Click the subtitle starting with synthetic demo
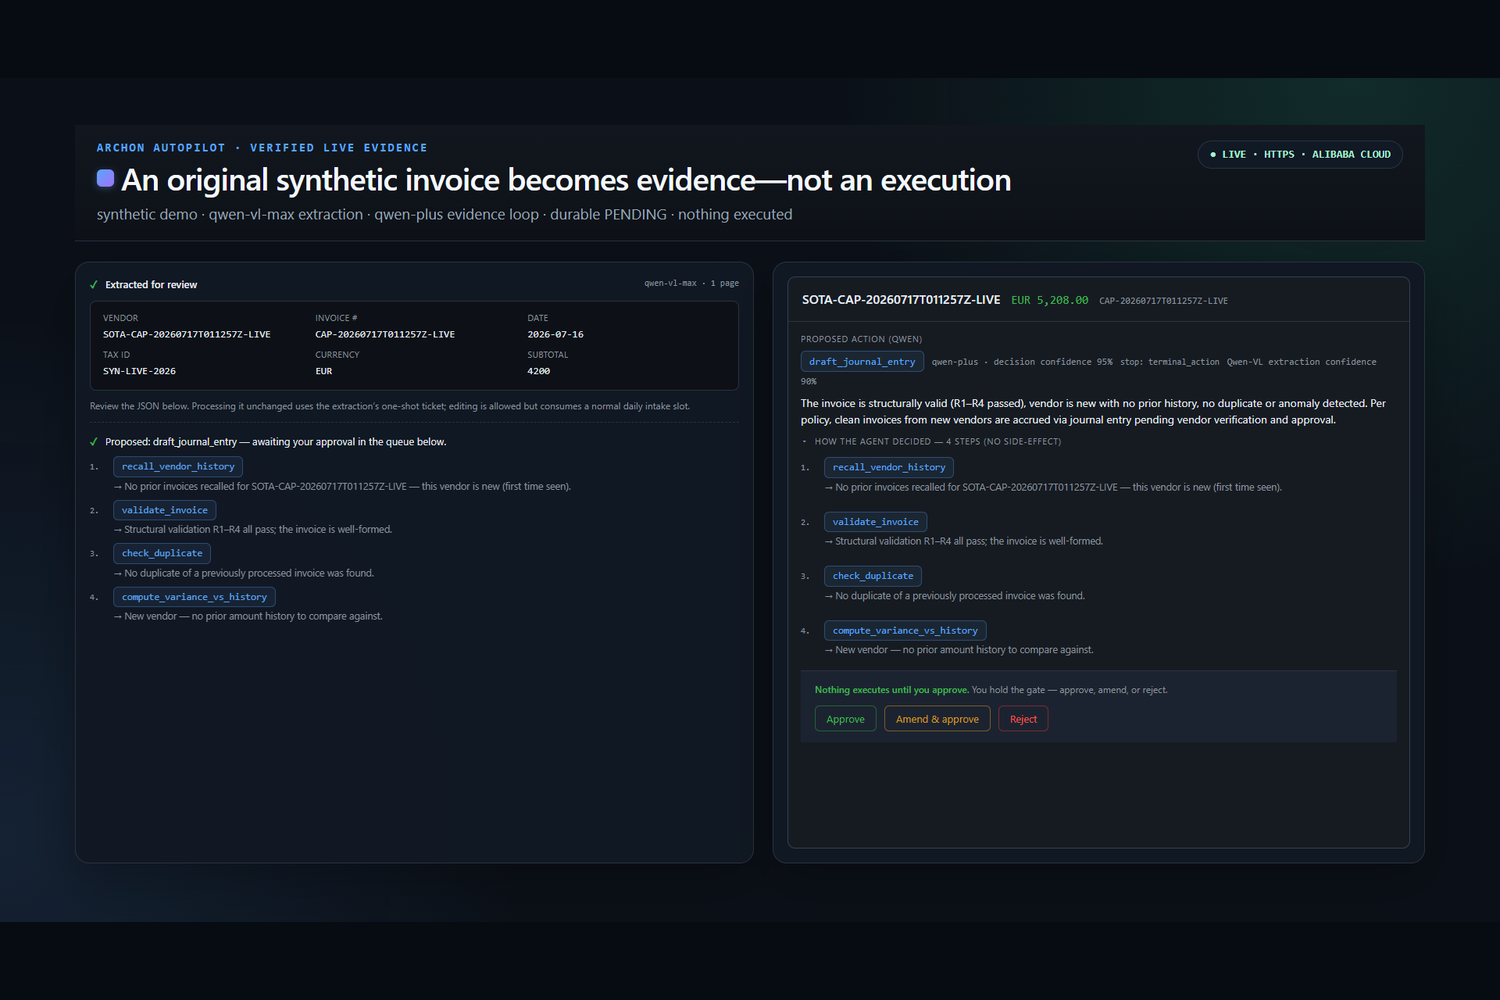 tap(444, 215)
